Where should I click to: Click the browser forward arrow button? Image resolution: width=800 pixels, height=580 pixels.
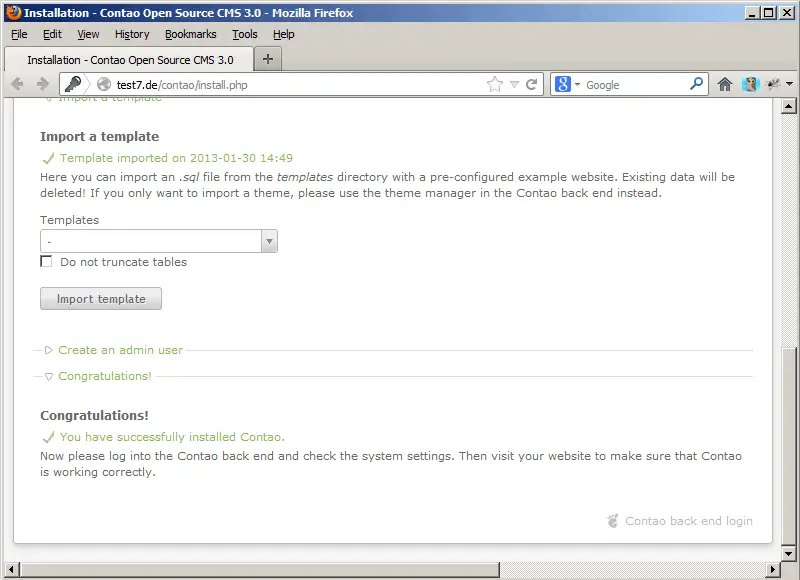click(43, 84)
